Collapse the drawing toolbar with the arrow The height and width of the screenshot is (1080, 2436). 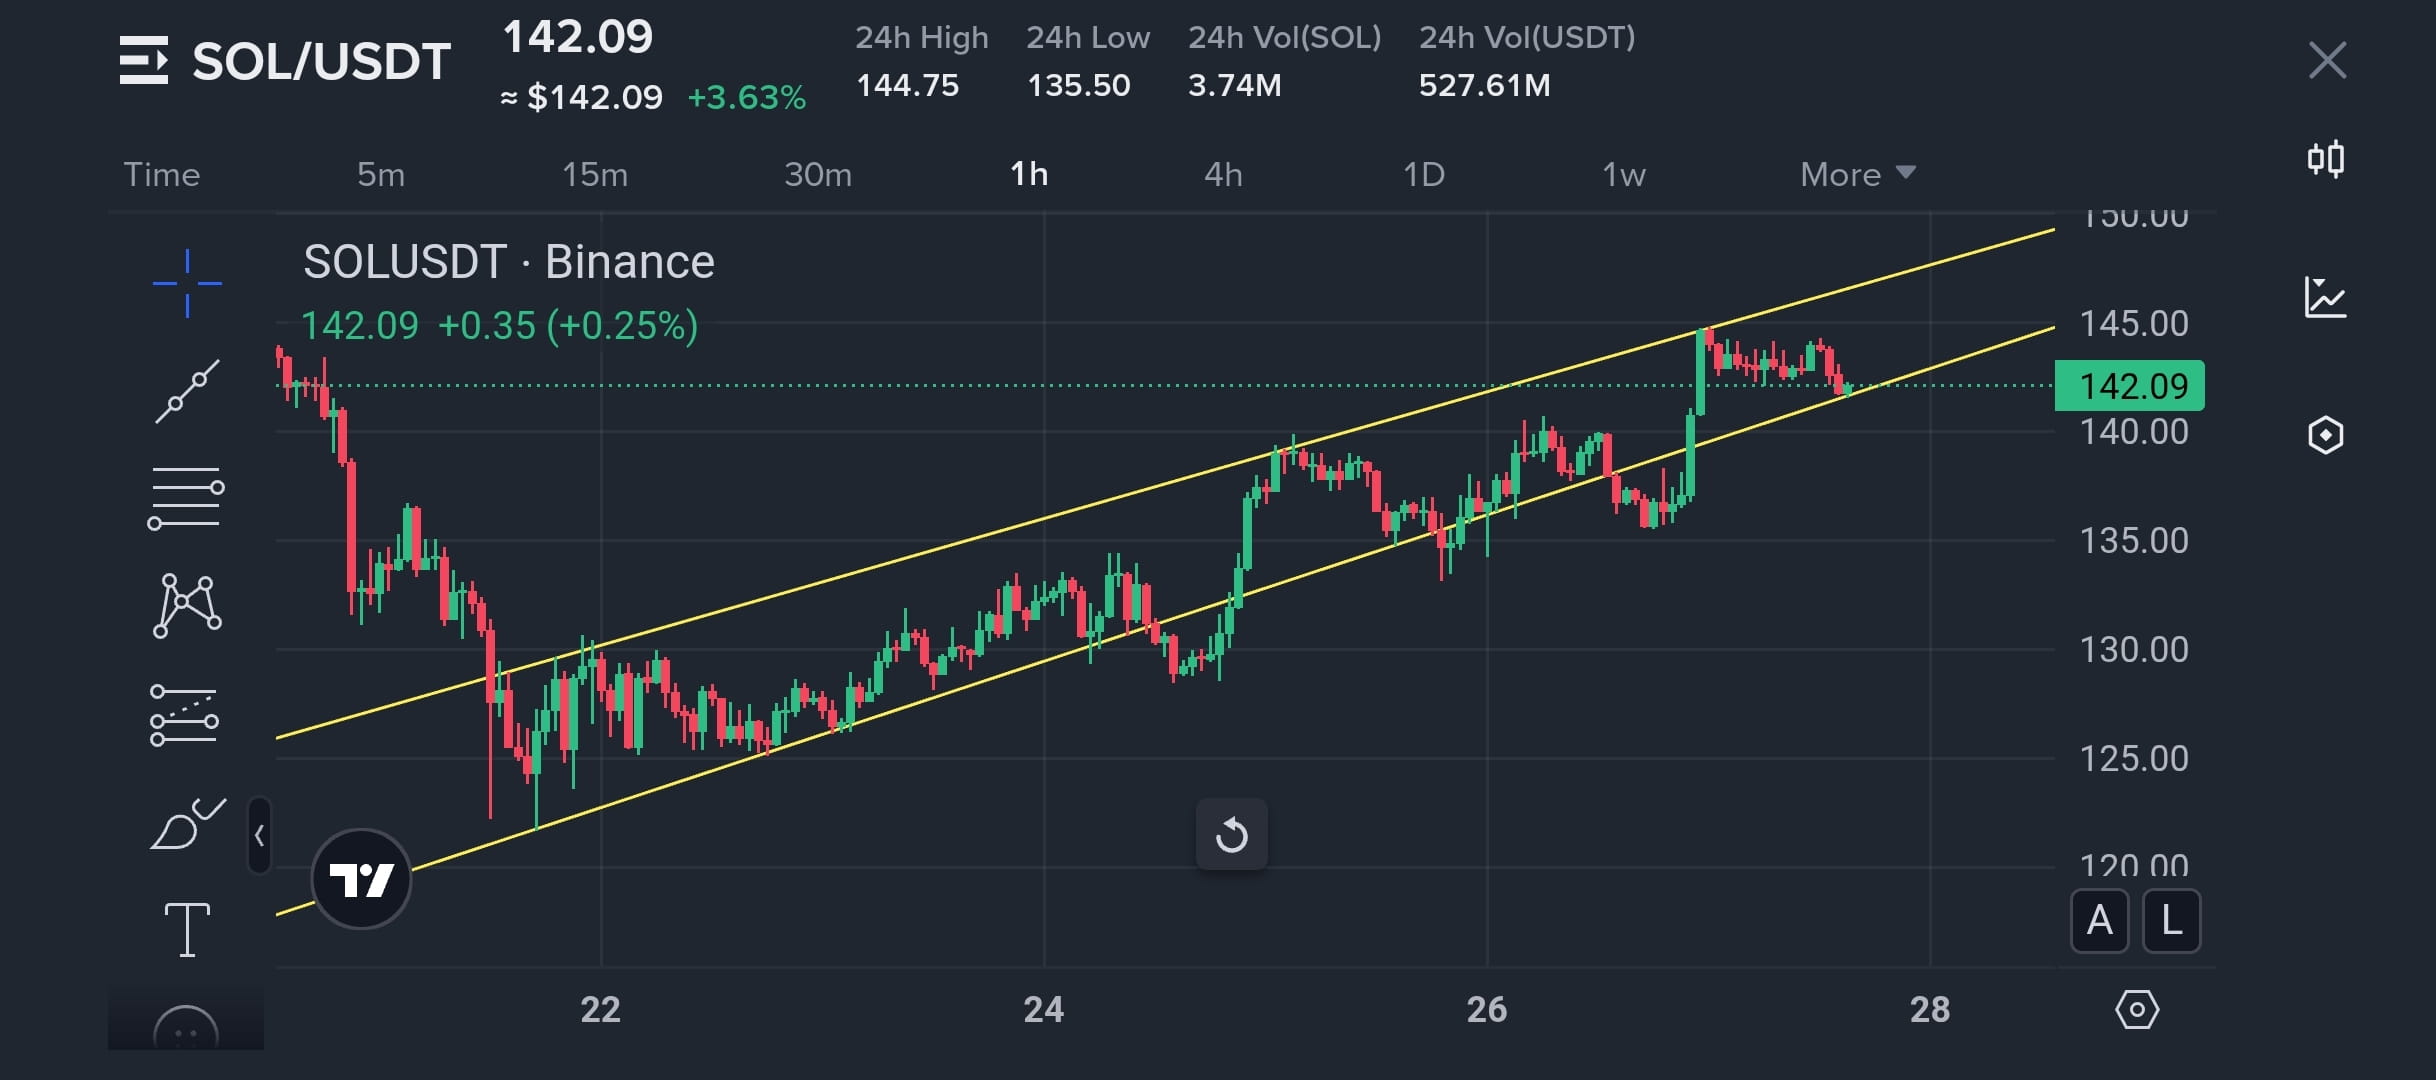pyautogui.click(x=259, y=835)
